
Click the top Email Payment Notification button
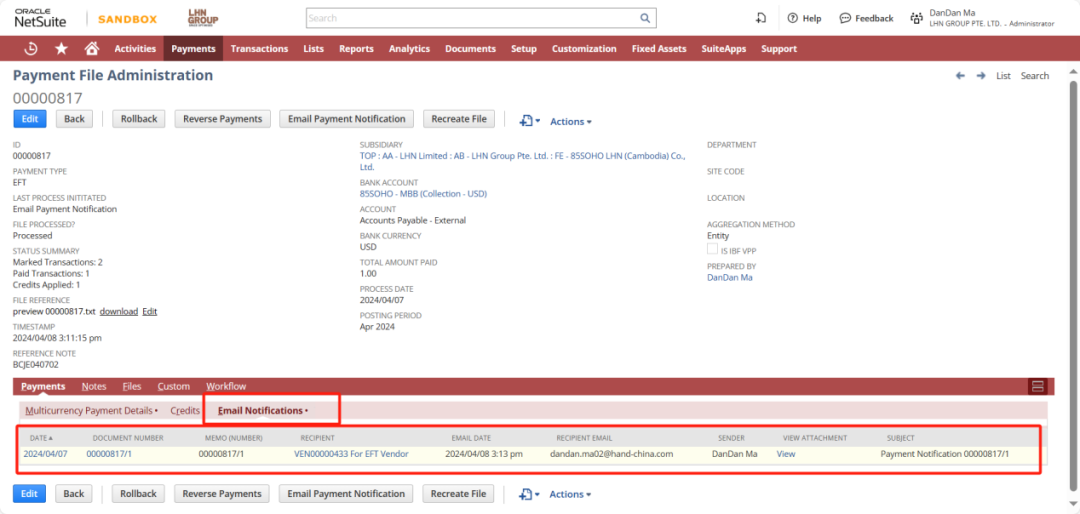pos(346,119)
